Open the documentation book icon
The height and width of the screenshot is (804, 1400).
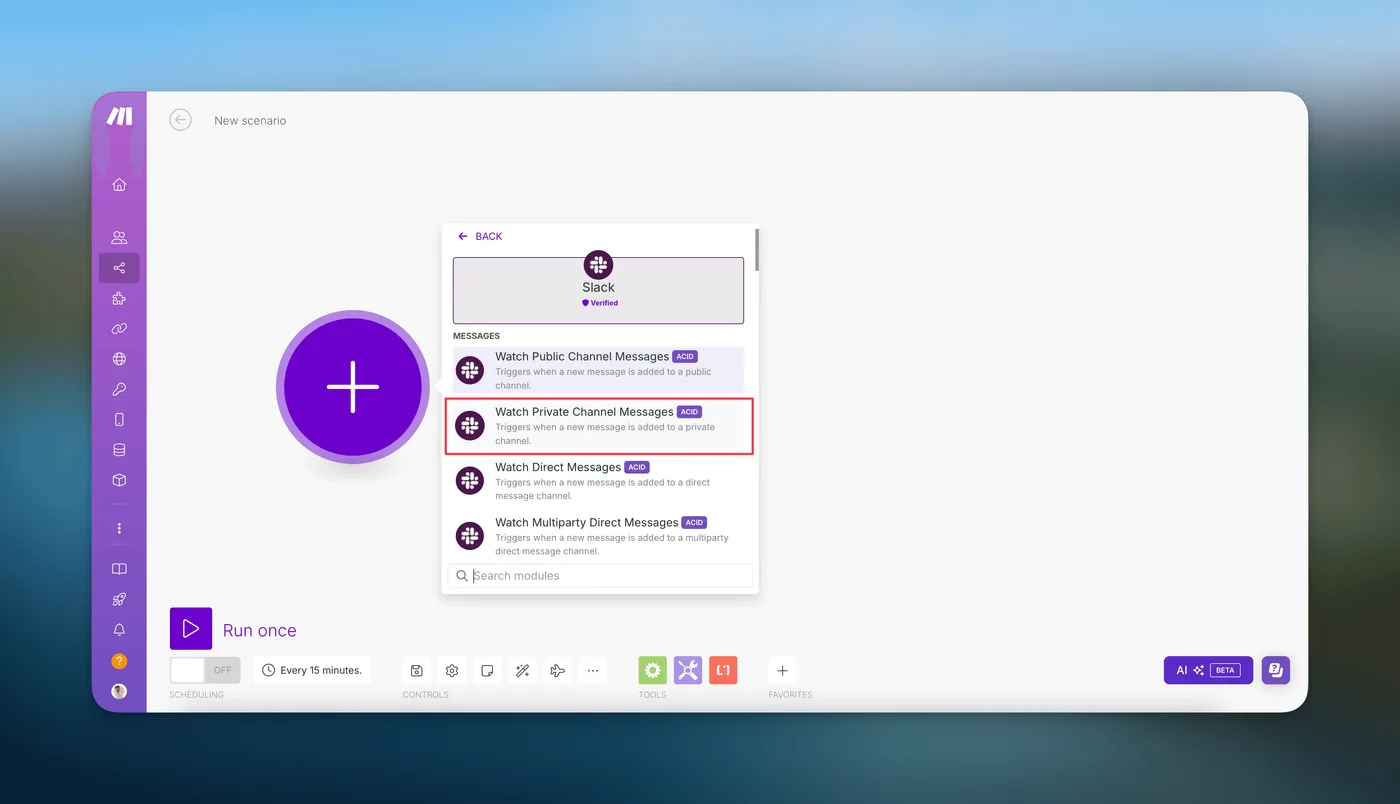point(119,569)
